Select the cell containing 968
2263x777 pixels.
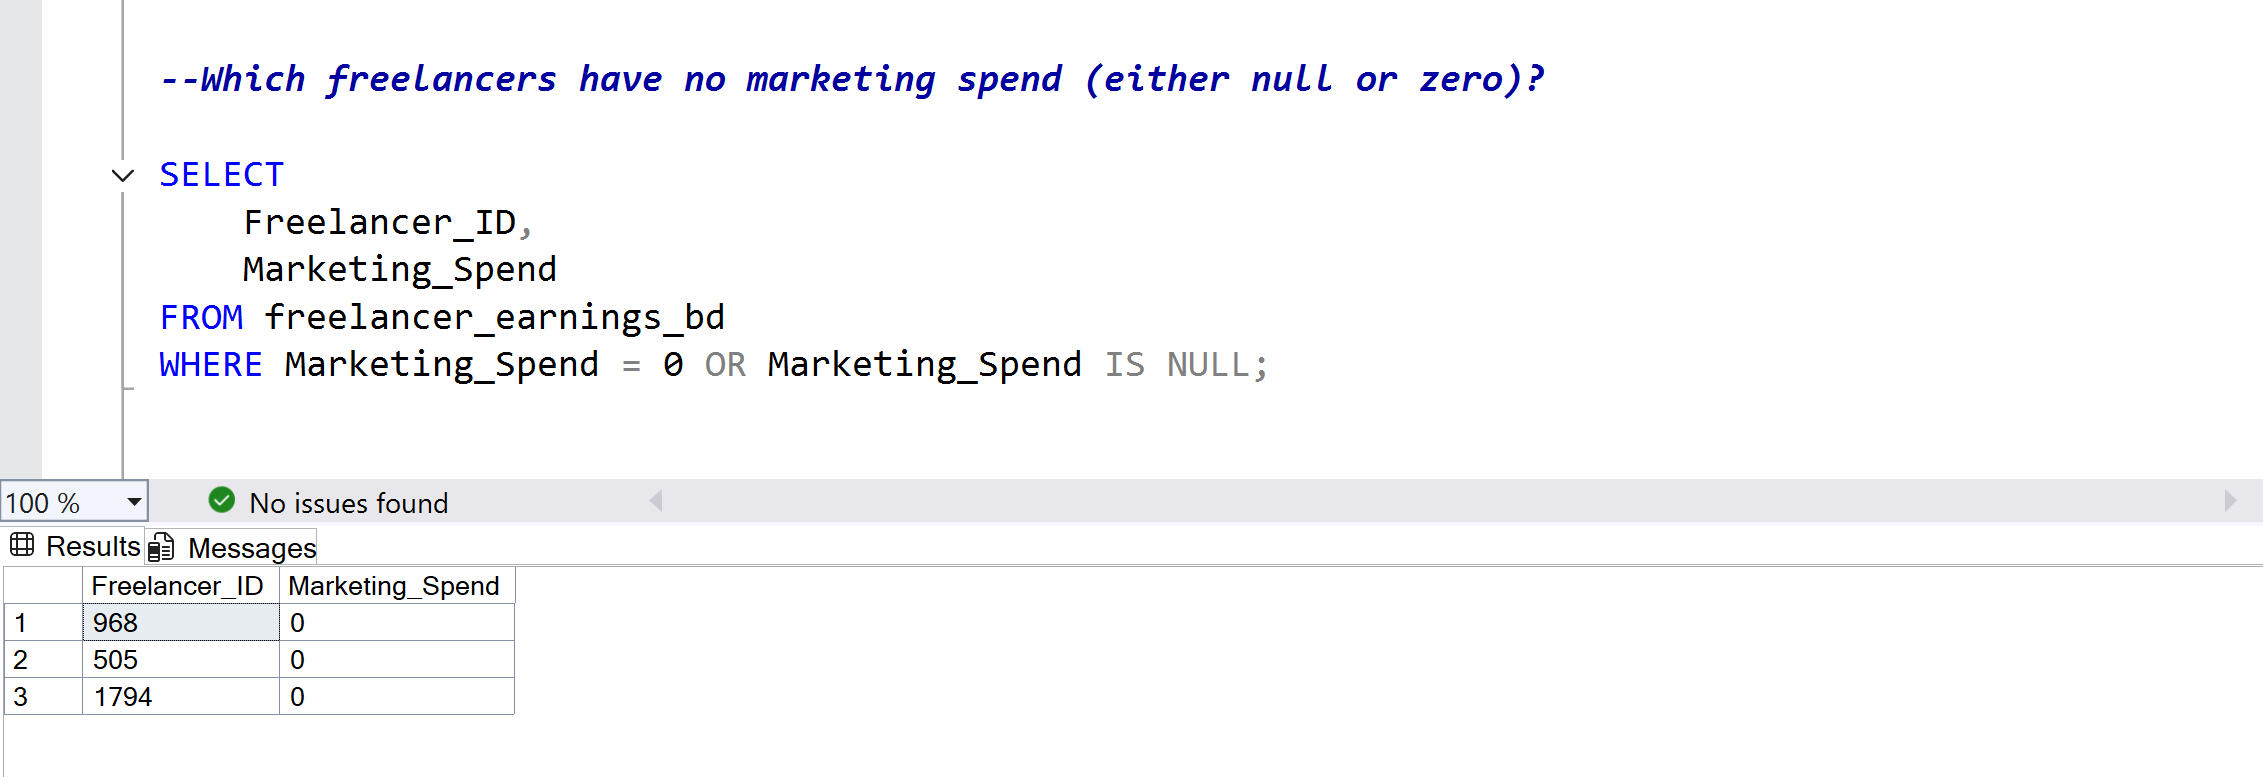[180, 623]
